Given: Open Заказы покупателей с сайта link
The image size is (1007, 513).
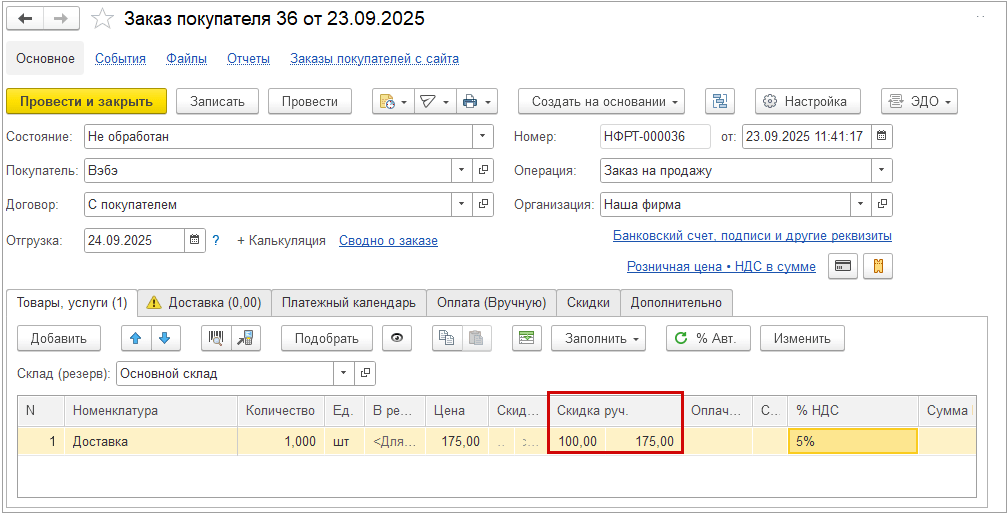Looking at the screenshot, I should pyautogui.click(x=374, y=59).
